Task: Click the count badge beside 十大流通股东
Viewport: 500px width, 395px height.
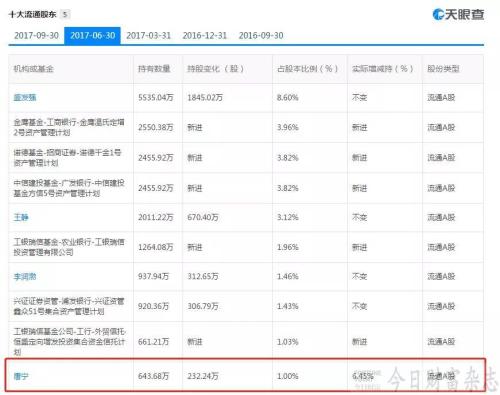Action: (x=65, y=14)
